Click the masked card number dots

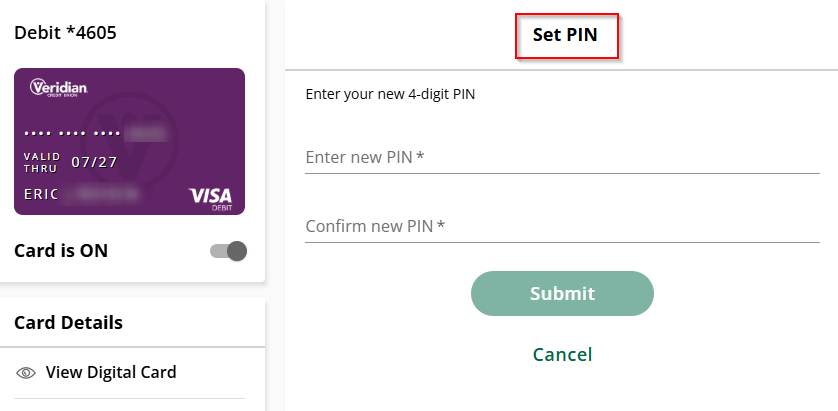tap(72, 133)
